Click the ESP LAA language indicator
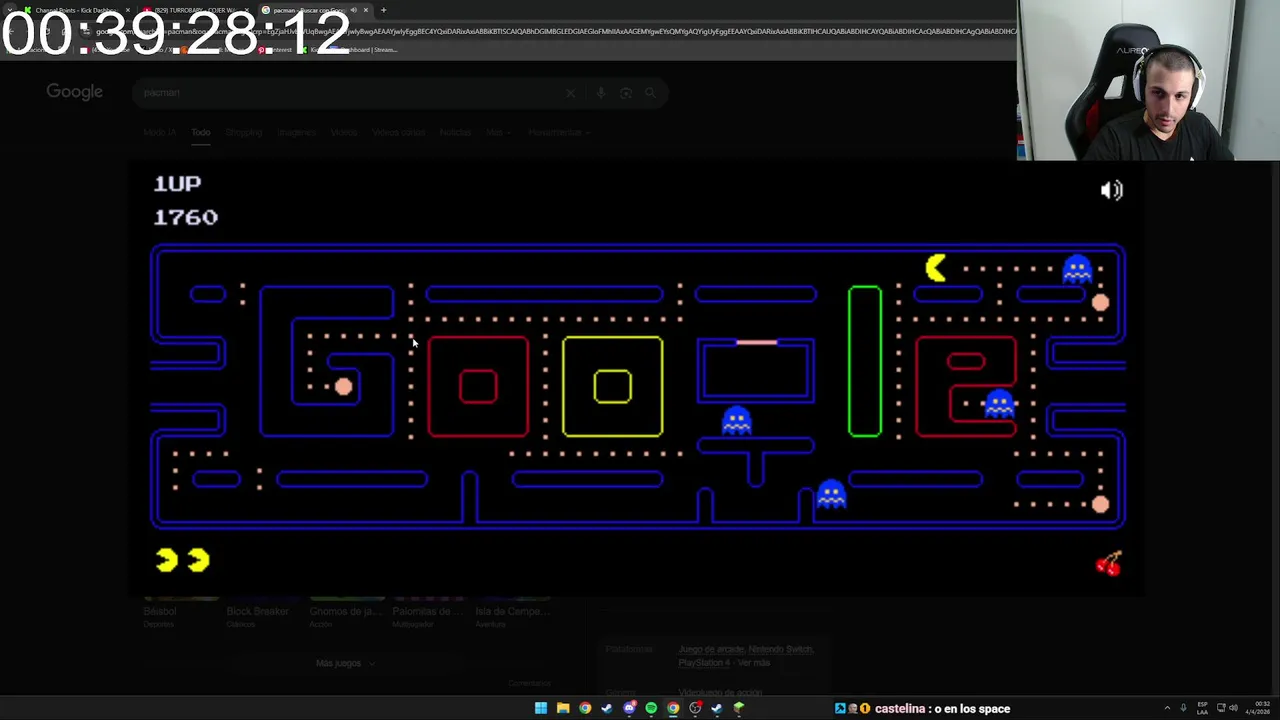The width and height of the screenshot is (1280, 720). (x=1202, y=708)
